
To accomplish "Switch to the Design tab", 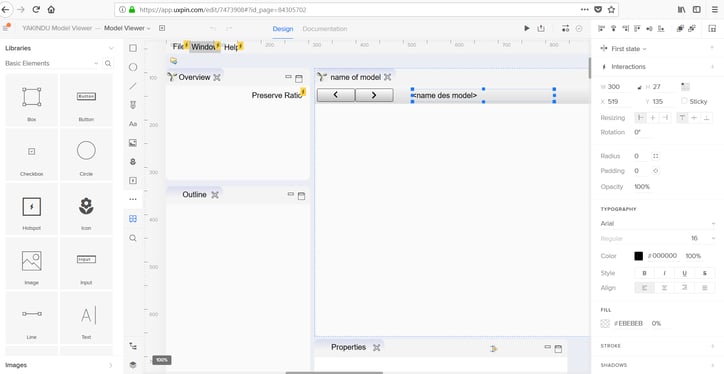I will tap(283, 29).
